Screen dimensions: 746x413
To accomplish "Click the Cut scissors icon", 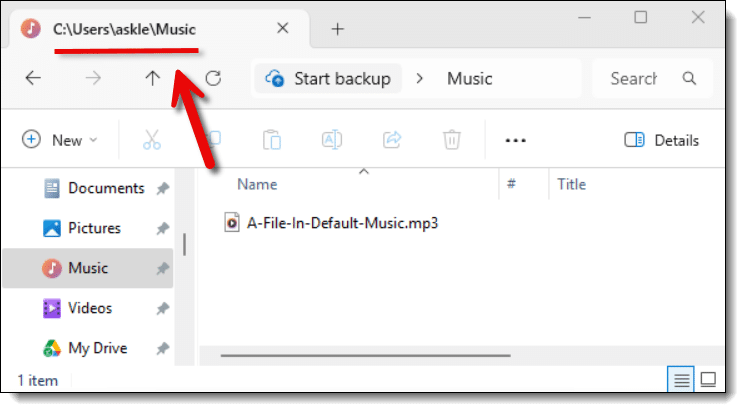I will tap(152, 140).
